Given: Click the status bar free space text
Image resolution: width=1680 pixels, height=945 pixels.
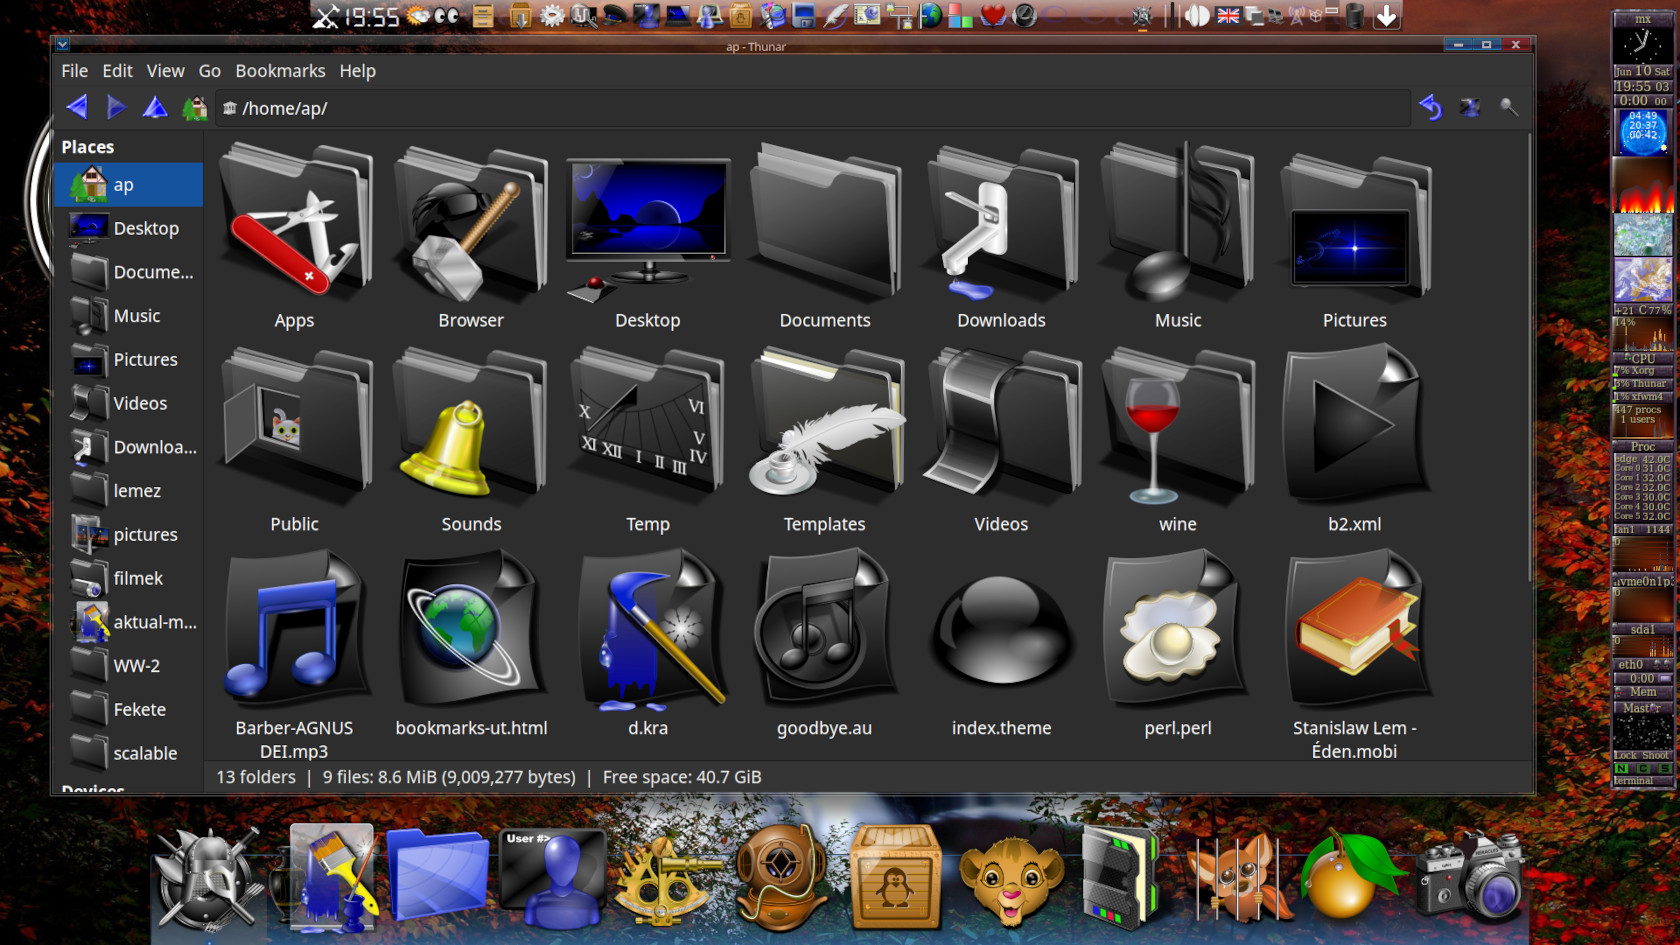Looking at the screenshot, I should (682, 777).
